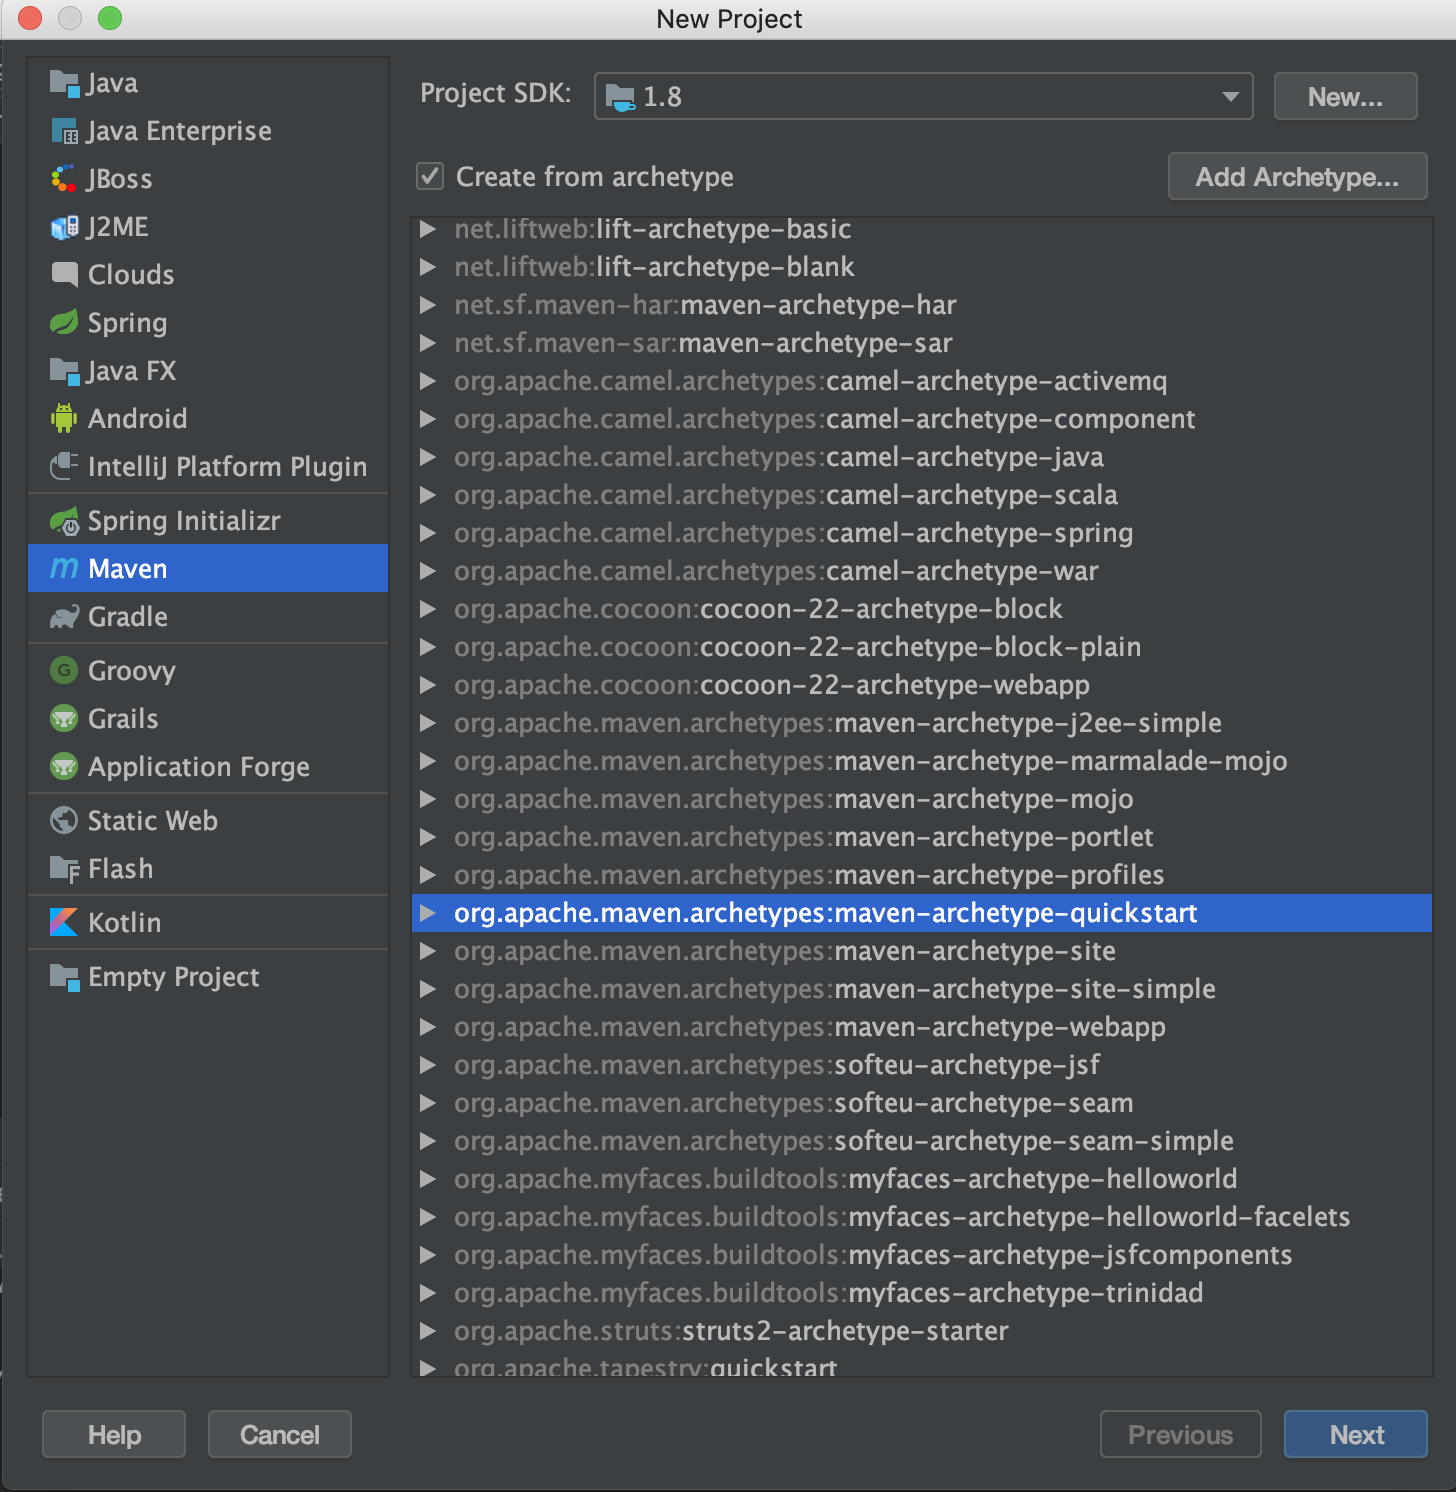
Task: Click the Gradle elephant icon
Action: (x=64, y=617)
